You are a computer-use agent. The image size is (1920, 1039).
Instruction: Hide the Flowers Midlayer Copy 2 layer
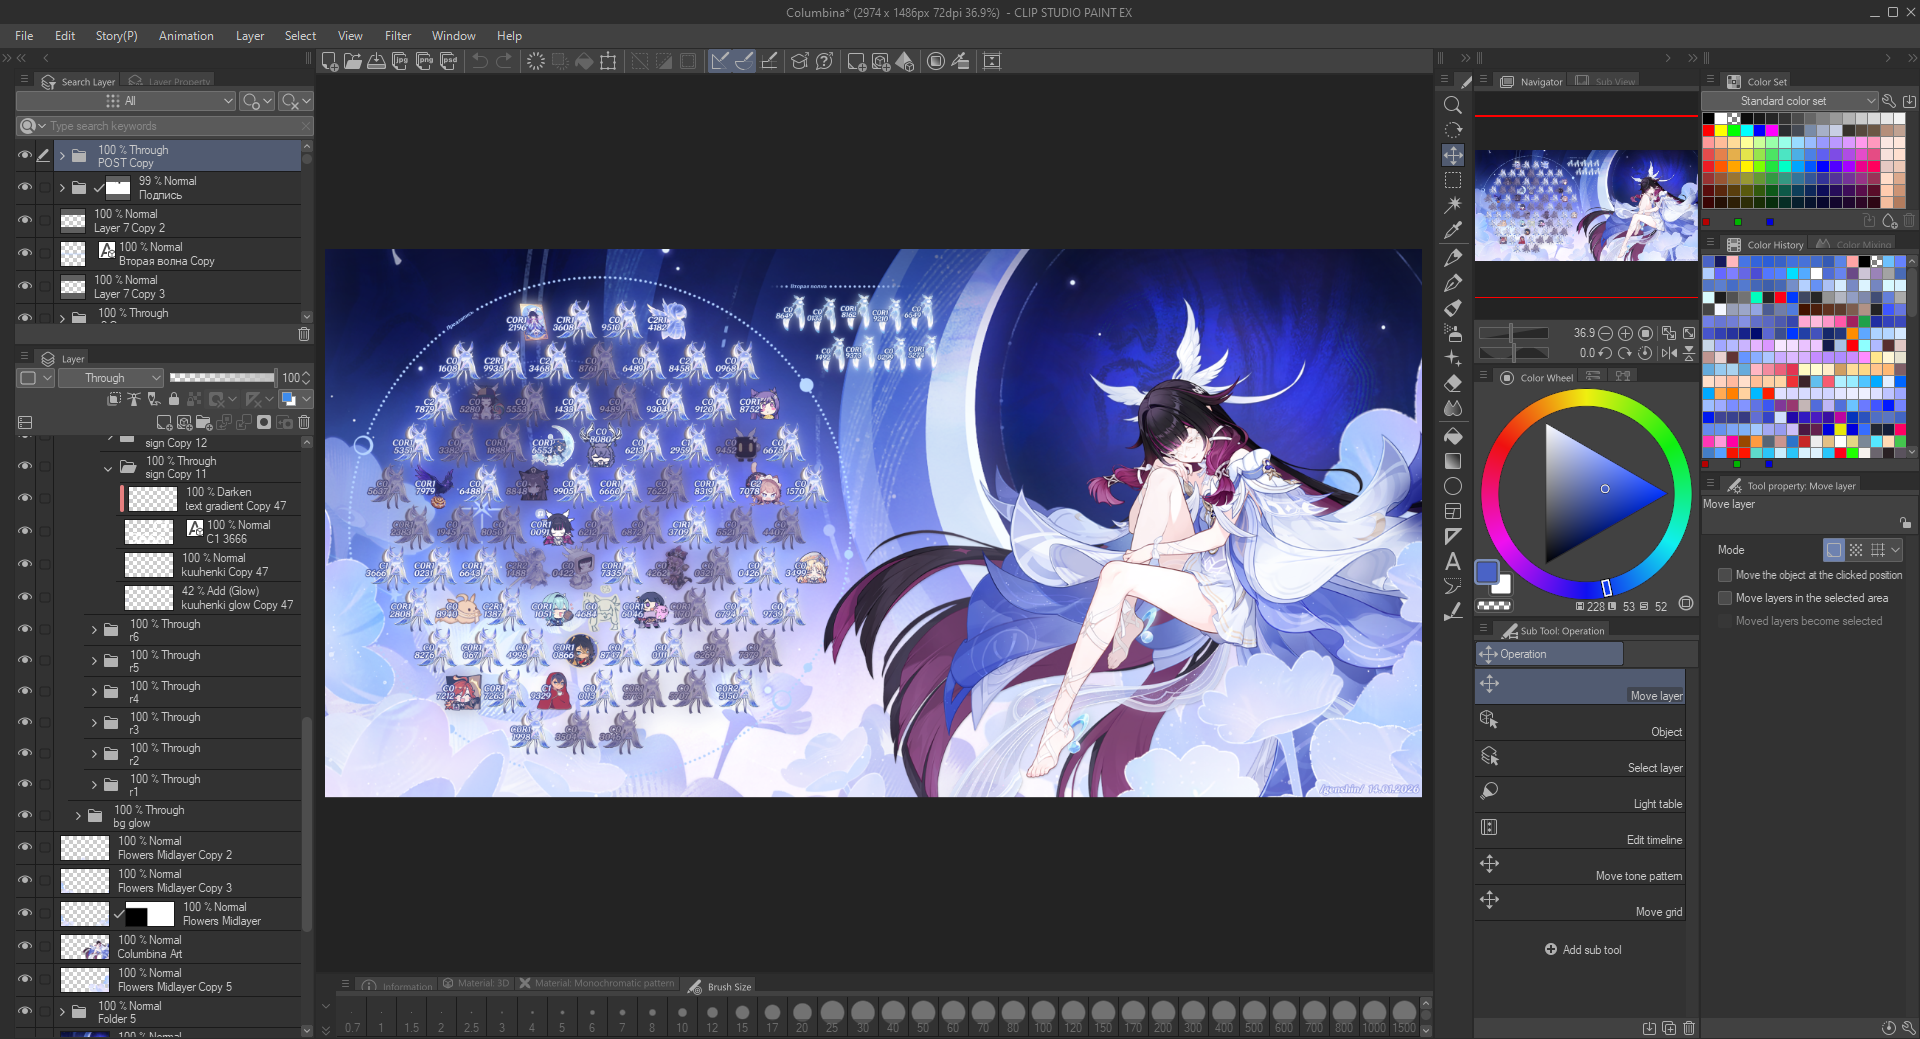click(25, 847)
